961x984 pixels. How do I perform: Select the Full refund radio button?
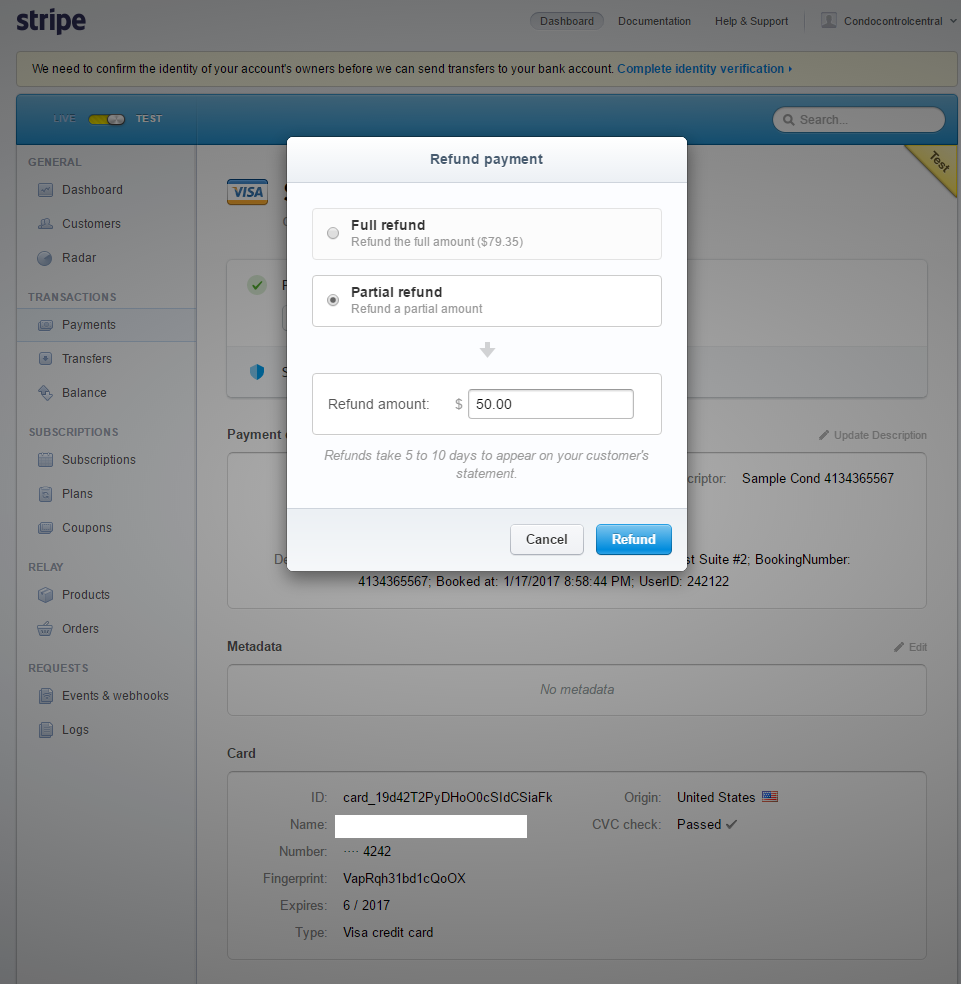(333, 234)
